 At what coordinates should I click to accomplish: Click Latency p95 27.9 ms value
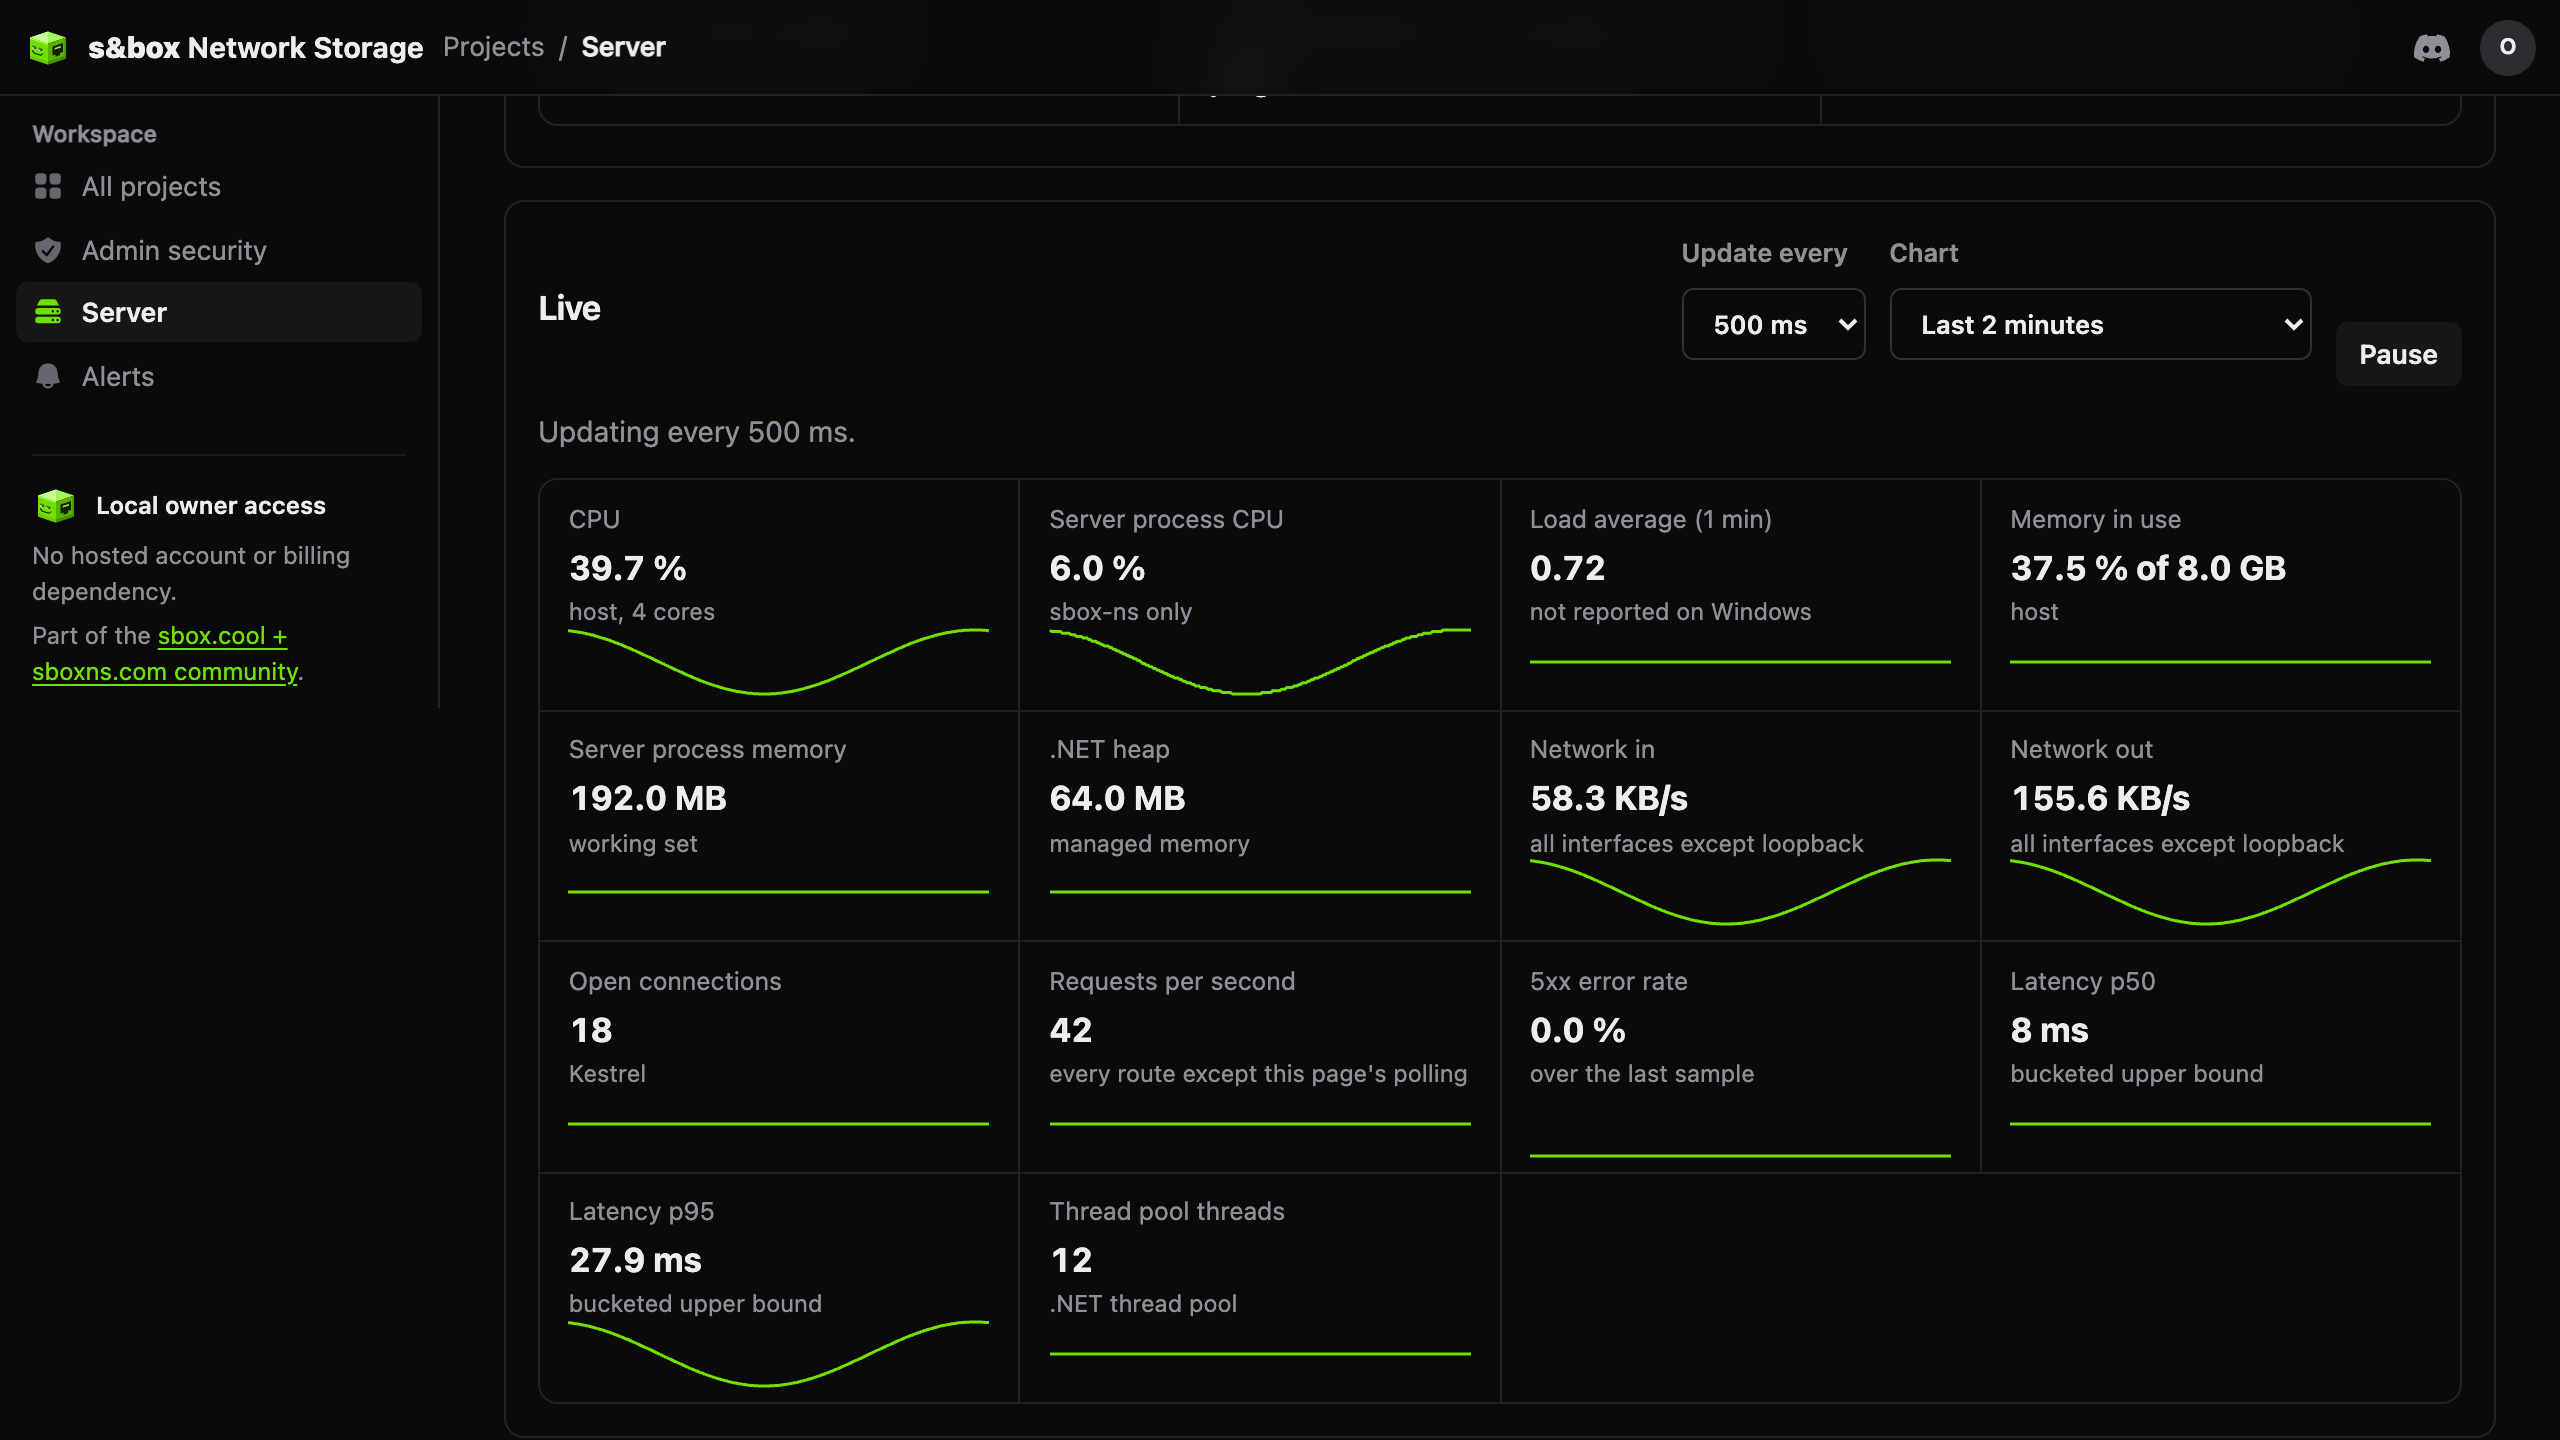point(635,1260)
